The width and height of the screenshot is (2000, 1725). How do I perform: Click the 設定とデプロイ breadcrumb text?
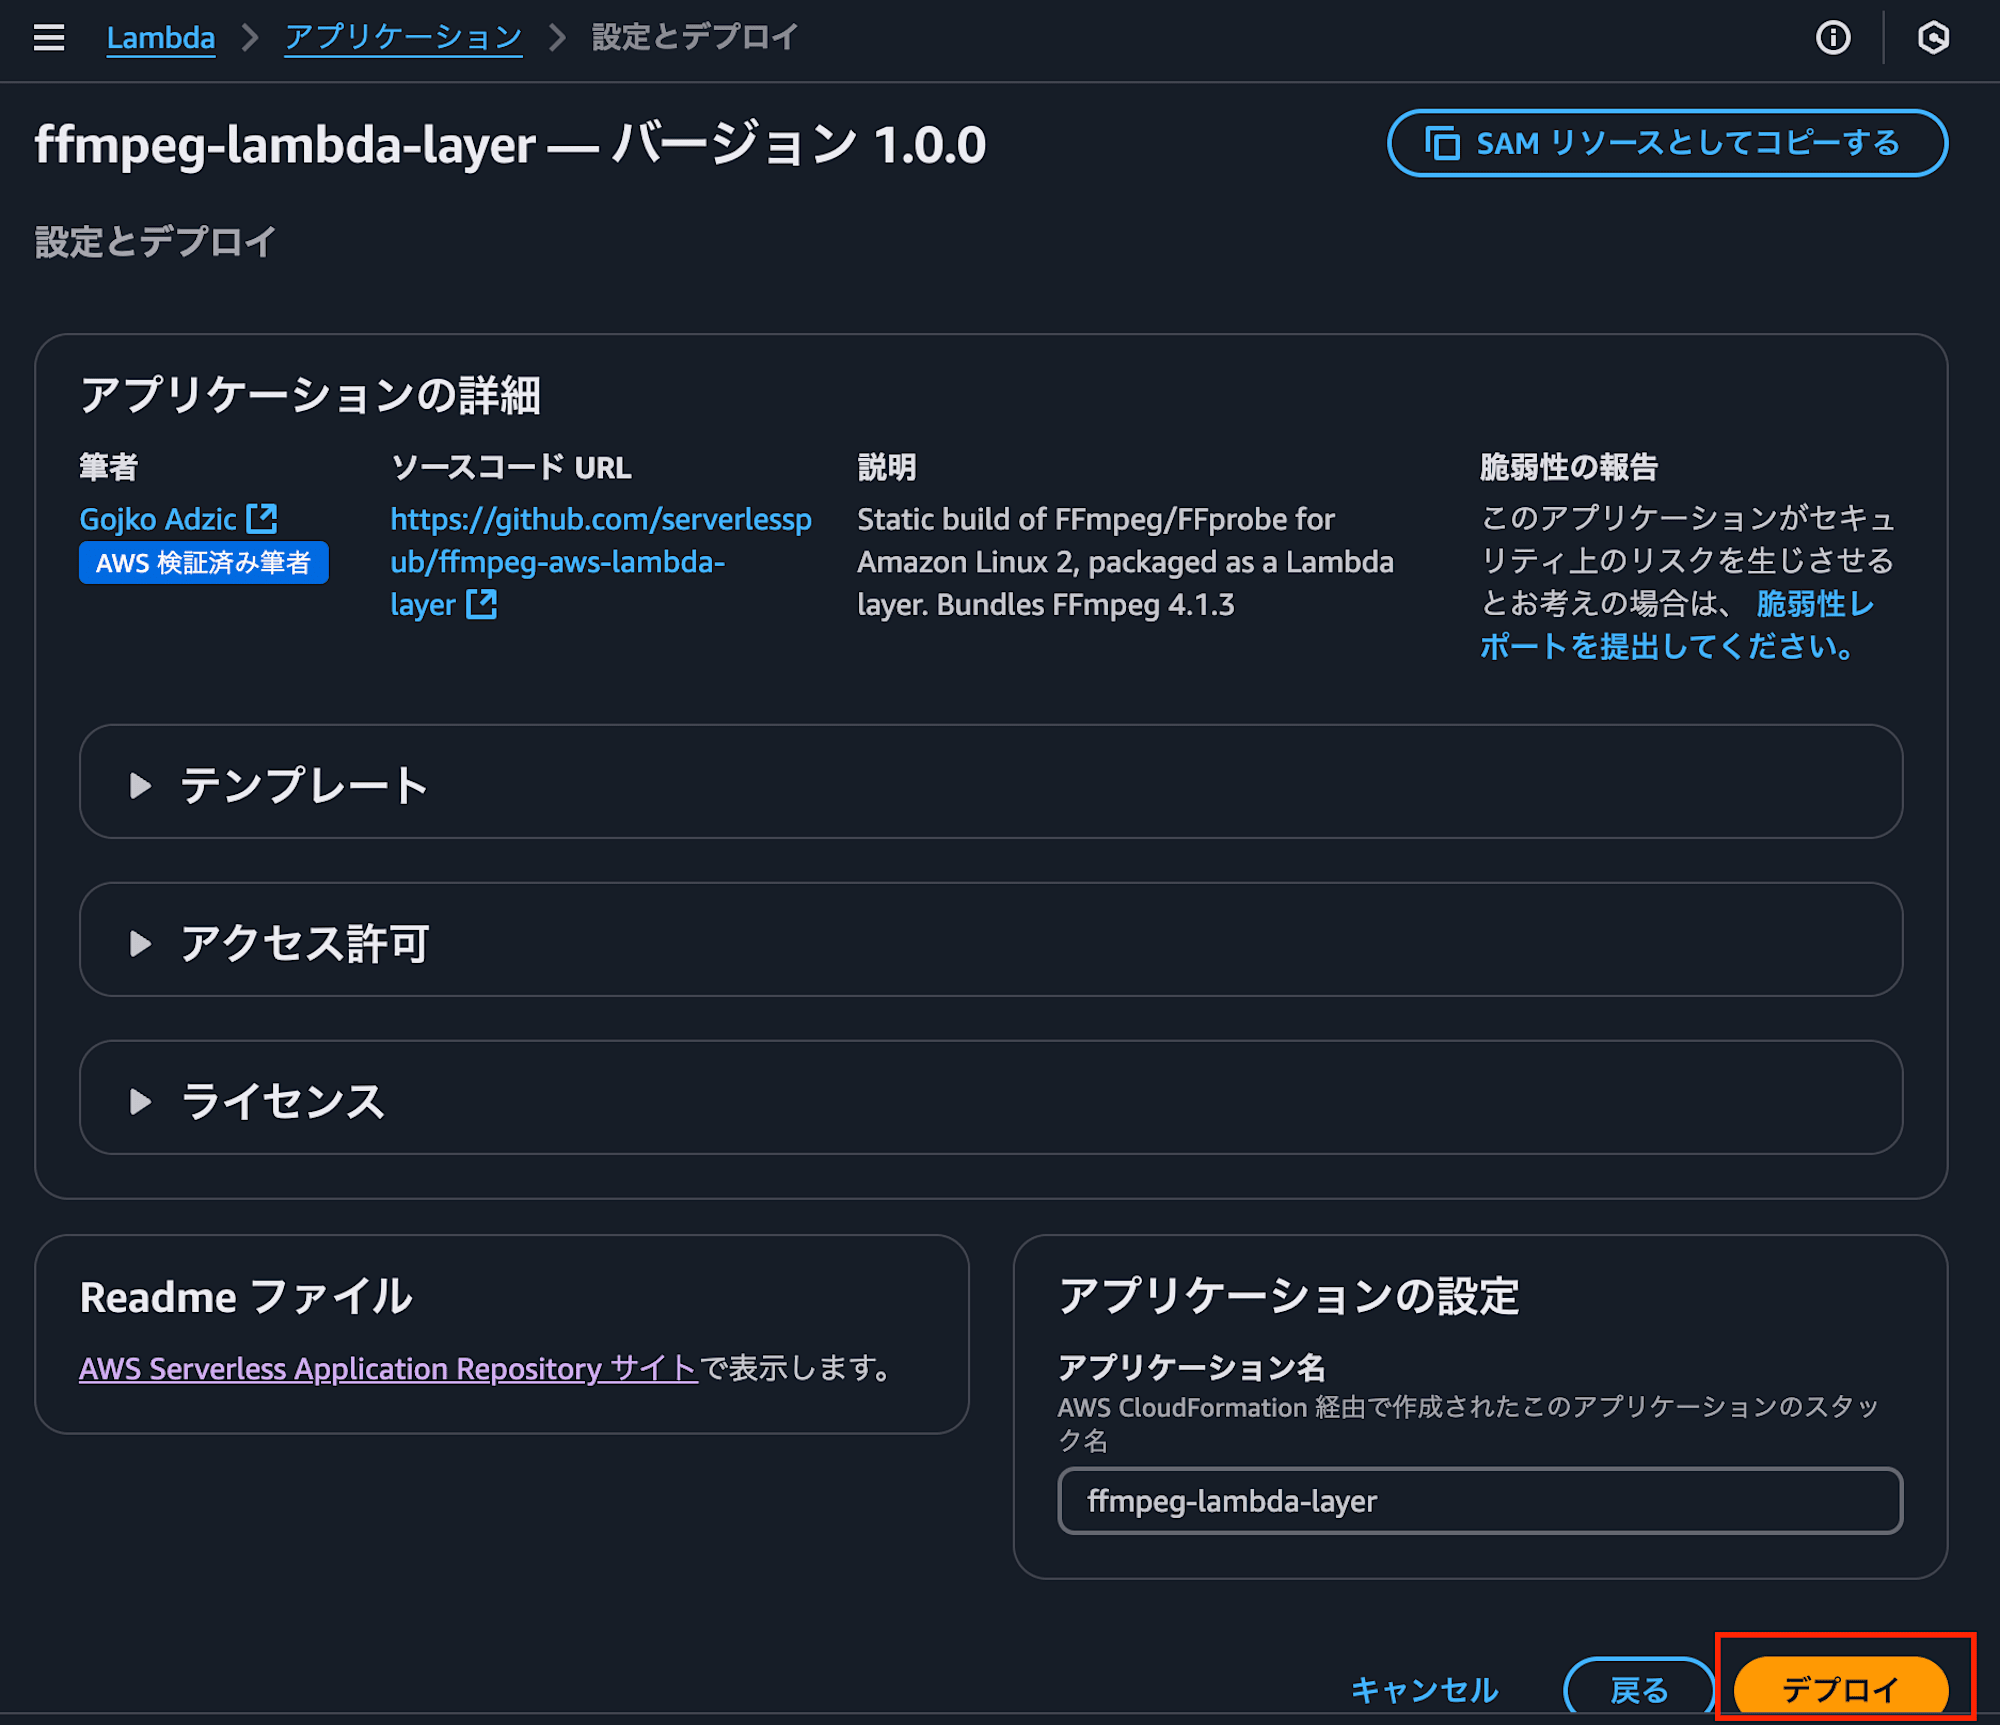[695, 38]
